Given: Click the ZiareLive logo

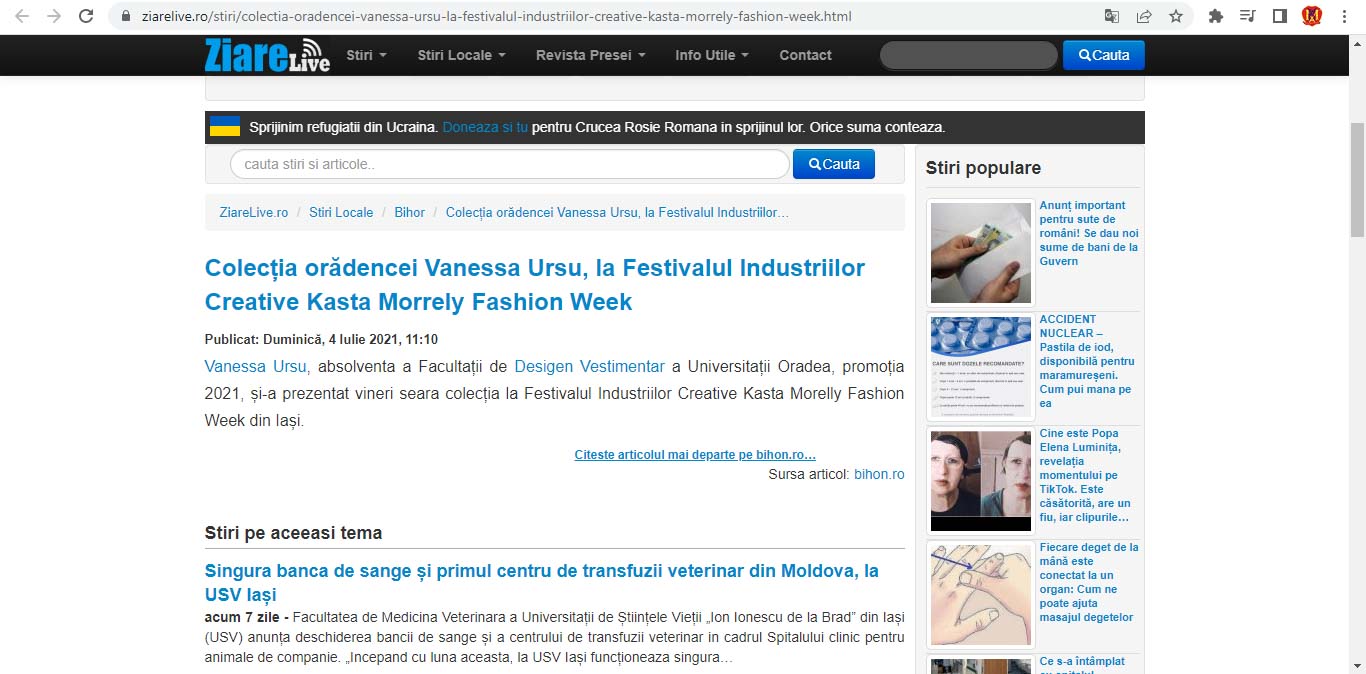Looking at the screenshot, I should (267, 55).
